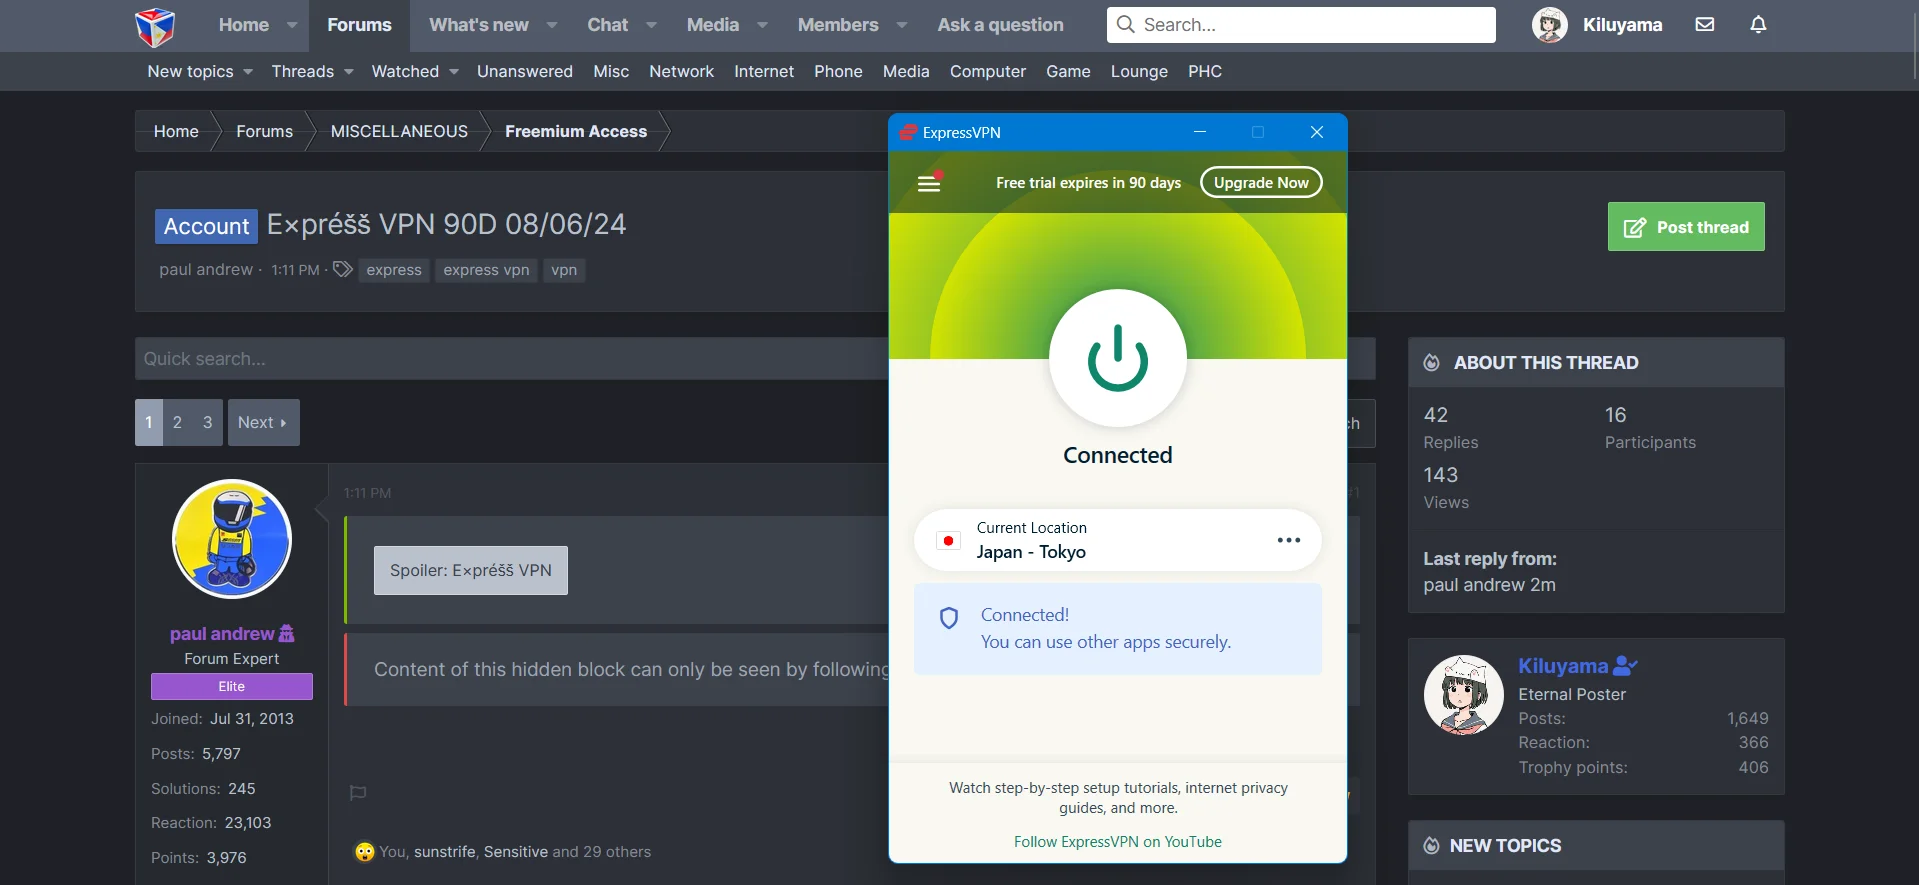Screen dimensions: 1919x885
Task: Open sunstrife in reactions list
Action: point(444,852)
